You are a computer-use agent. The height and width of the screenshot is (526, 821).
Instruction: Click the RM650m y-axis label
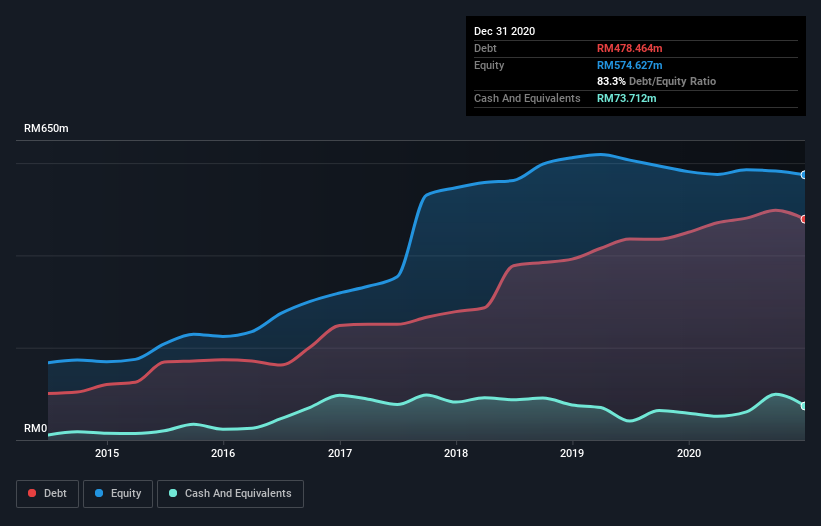(46, 128)
